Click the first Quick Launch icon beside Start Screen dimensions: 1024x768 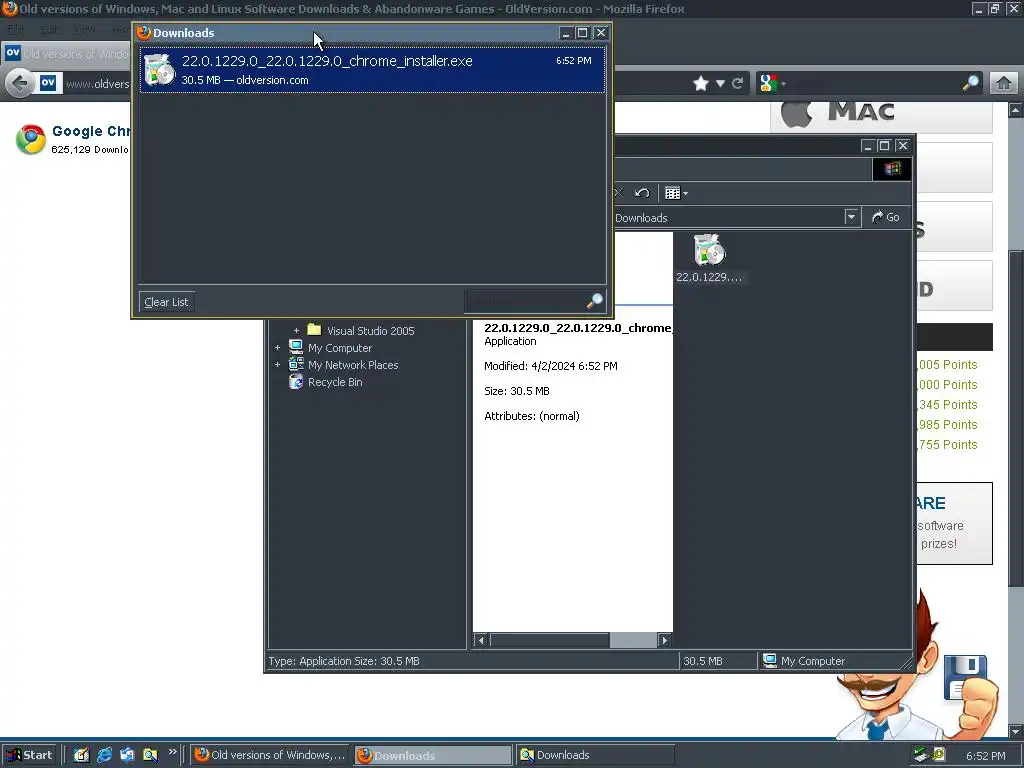click(x=81, y=755)
